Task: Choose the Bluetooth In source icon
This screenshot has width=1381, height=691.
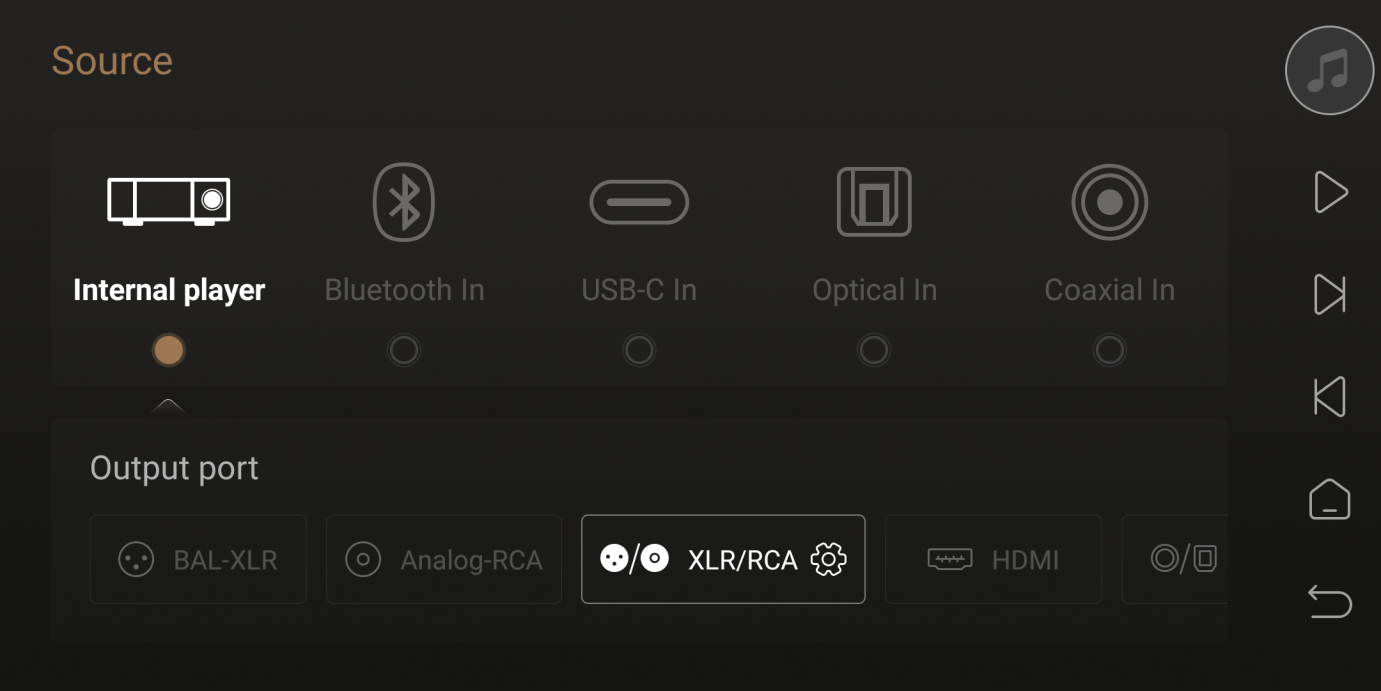Action: (404, 202)
